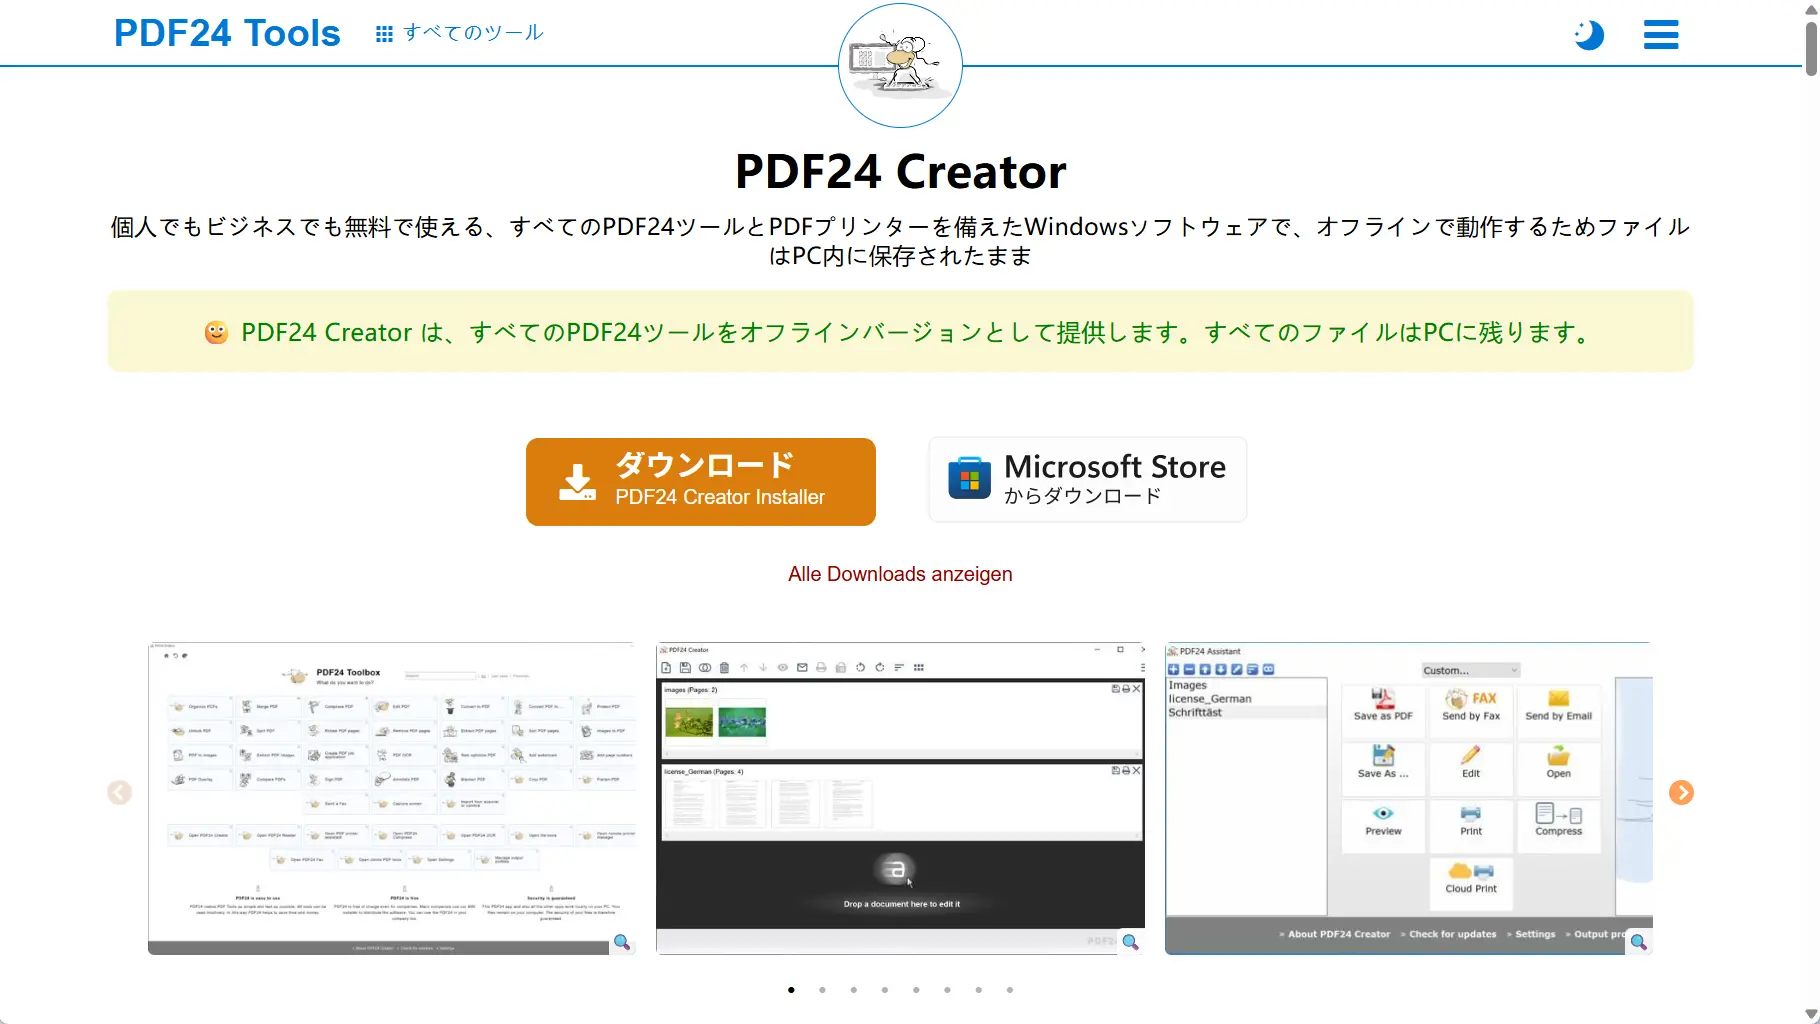Open the PDF24 Creator editor screenshot thumbnail
1820x1024 pixels.
900,798
